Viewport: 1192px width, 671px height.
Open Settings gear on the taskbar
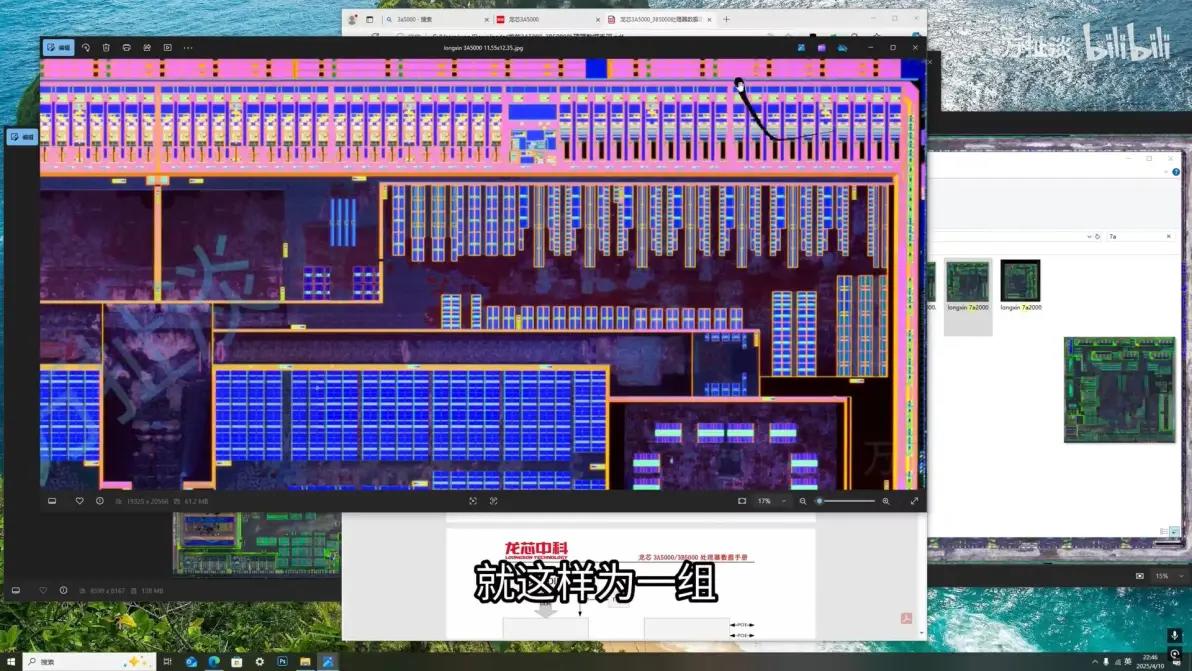(x=259, y=662)
